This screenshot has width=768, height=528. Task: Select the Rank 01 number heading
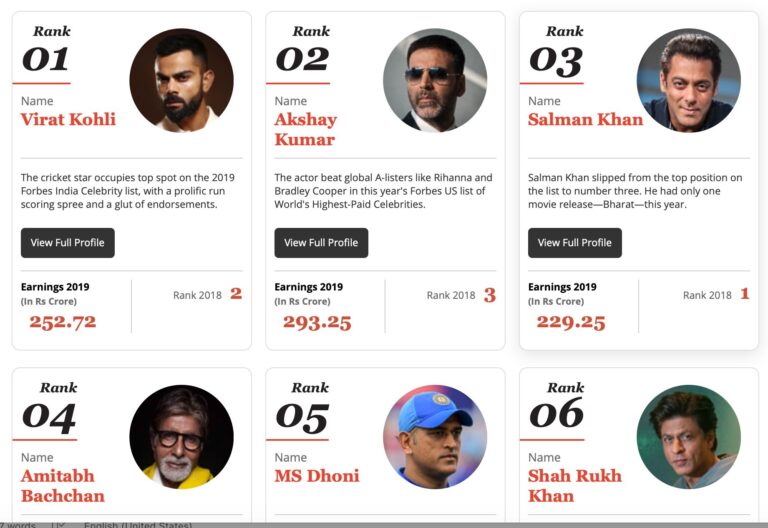click(46, 60)
